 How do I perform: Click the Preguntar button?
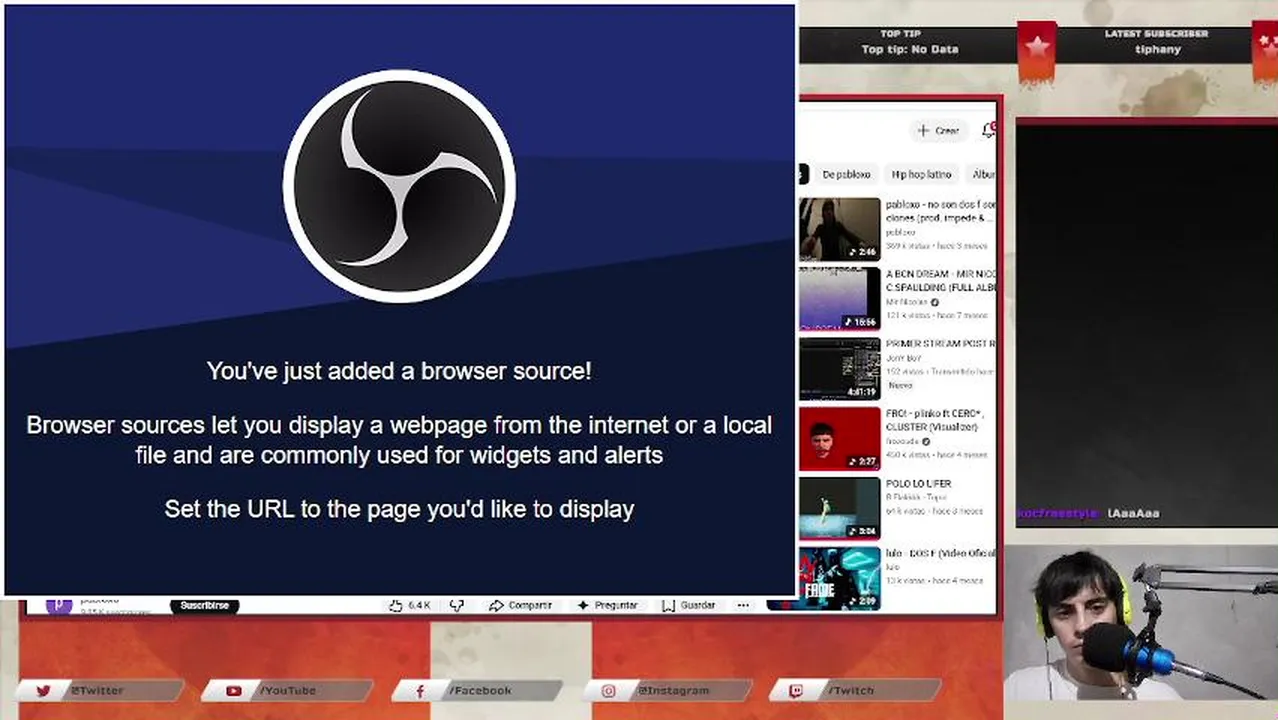click(607, 605)
